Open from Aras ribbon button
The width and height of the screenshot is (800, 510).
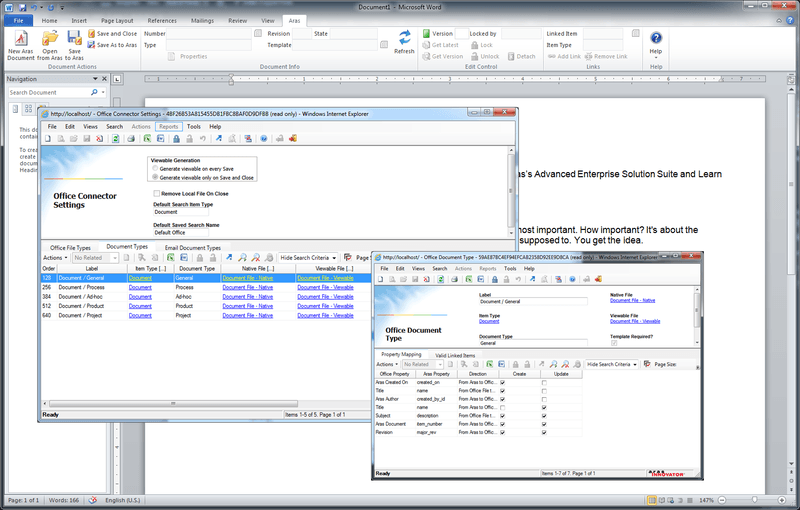(49, 45)
